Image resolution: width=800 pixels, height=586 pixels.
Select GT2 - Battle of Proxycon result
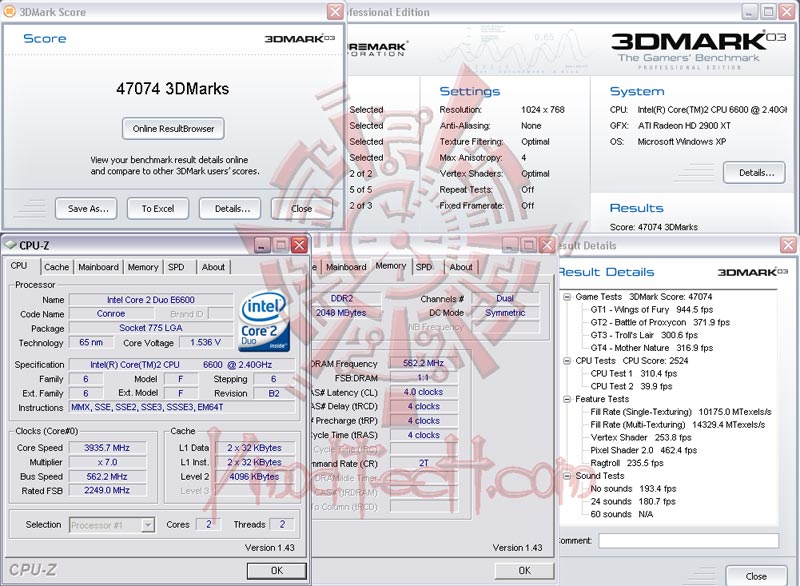coord(660,322)
